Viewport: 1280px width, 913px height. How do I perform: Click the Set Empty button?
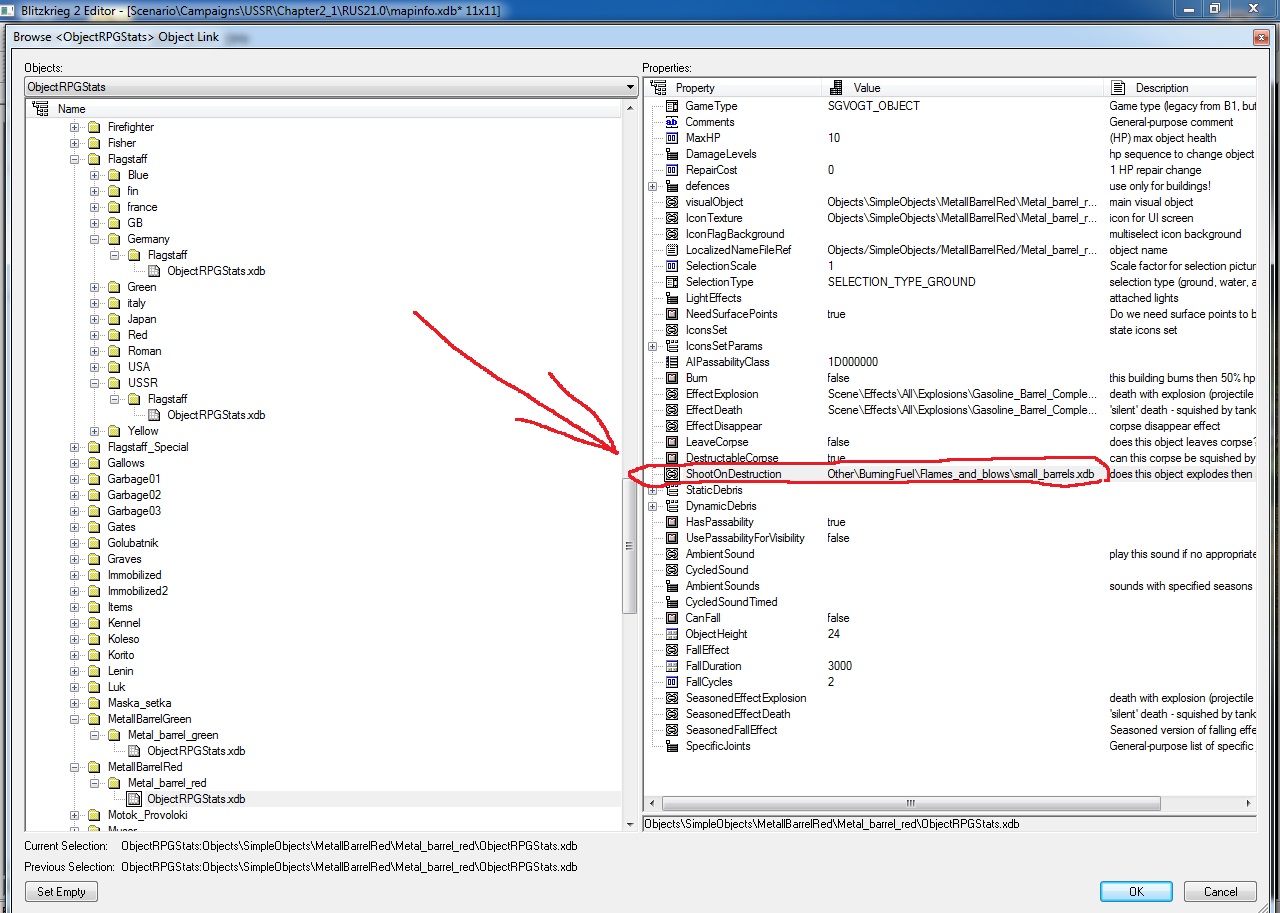(61, 891)
